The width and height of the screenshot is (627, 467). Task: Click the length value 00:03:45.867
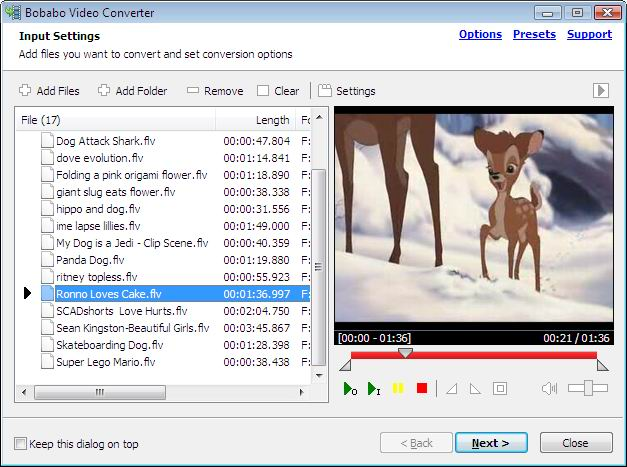[x=256, y=328]
